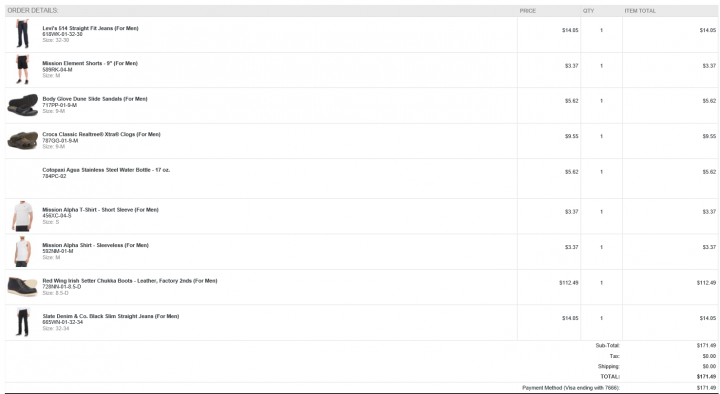
Task: Select Crocs Clogs price $9.55 in Price column
Action: point(571,136)
